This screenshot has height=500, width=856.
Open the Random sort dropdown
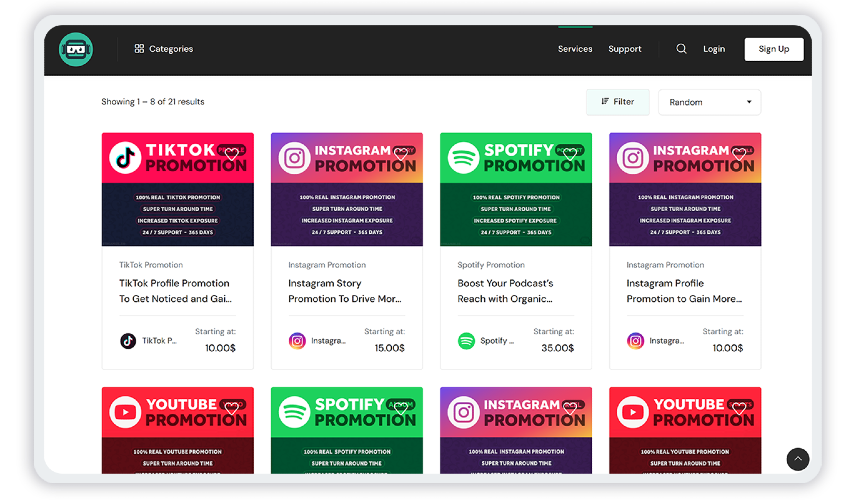[x=709, y=102]
